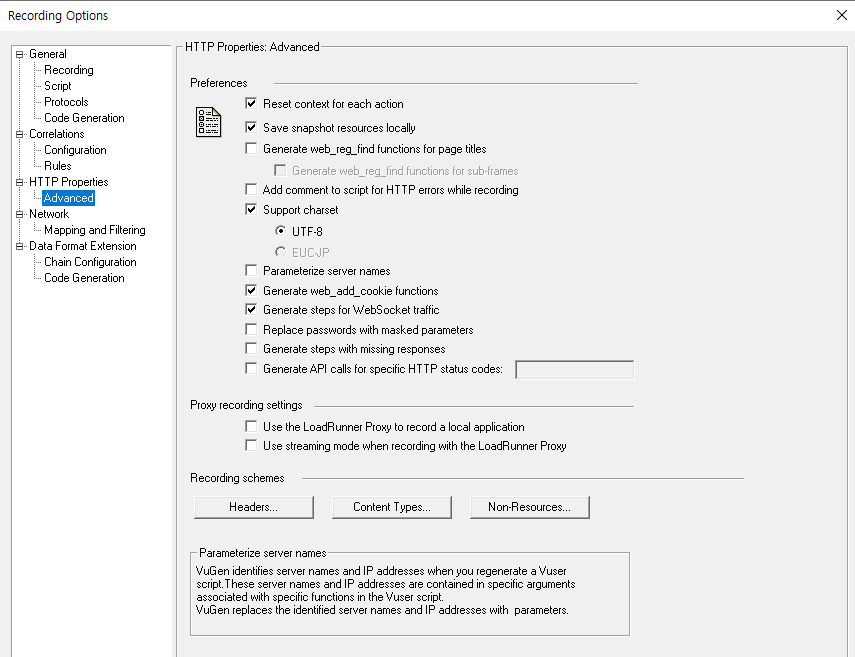Check Generate steps with missing responses
This screenshot has width=855, height=657.
pos(251,349)
